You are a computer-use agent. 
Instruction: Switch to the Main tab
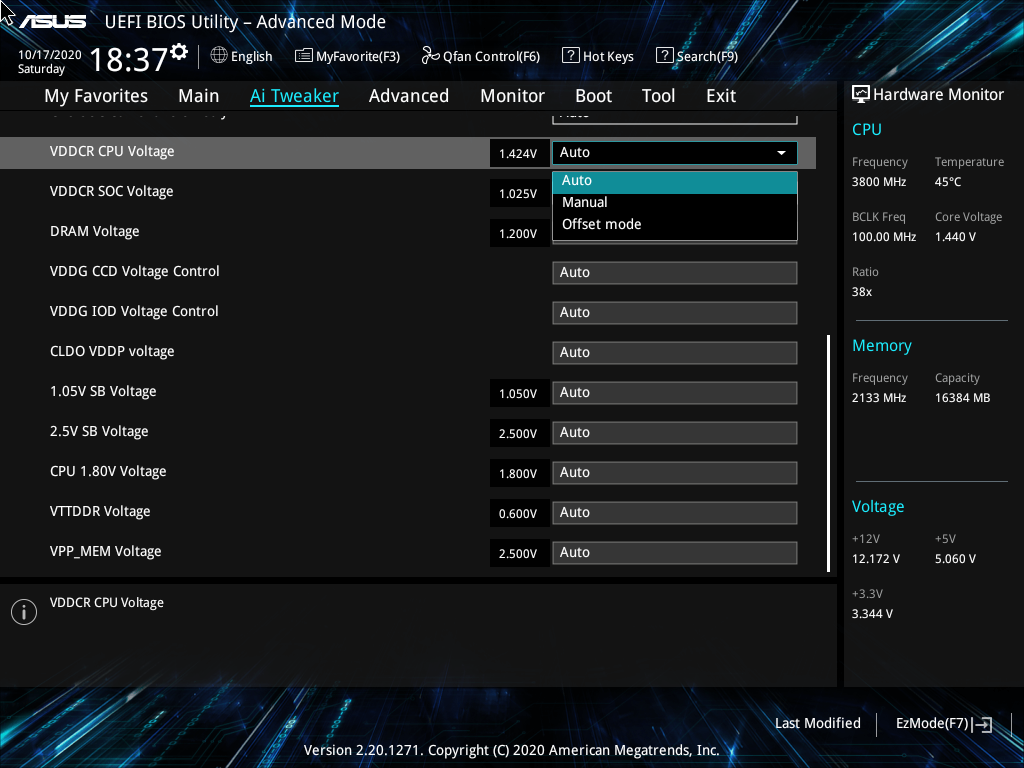coord(199,96)
